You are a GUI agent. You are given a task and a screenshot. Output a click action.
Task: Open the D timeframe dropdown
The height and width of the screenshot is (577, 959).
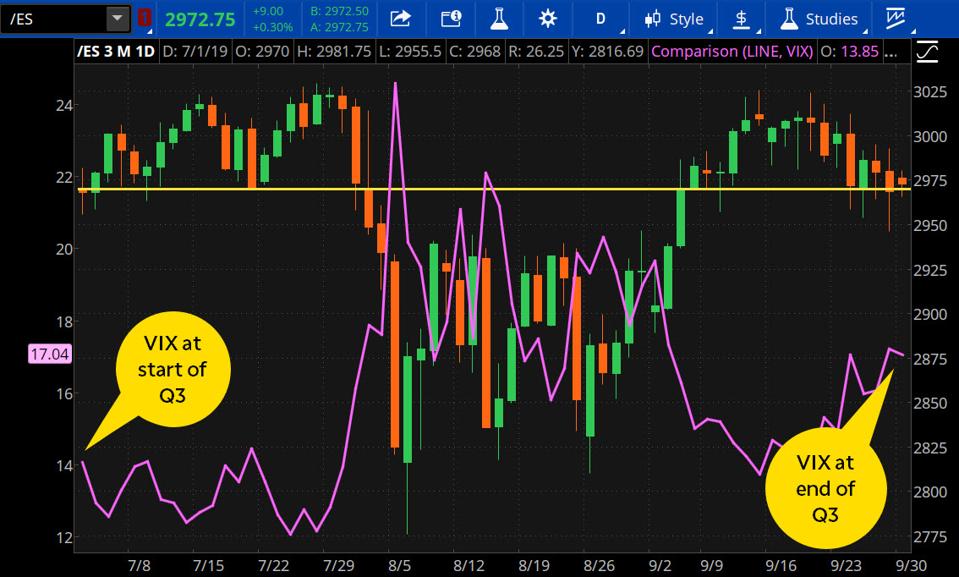tap(602, 18)
